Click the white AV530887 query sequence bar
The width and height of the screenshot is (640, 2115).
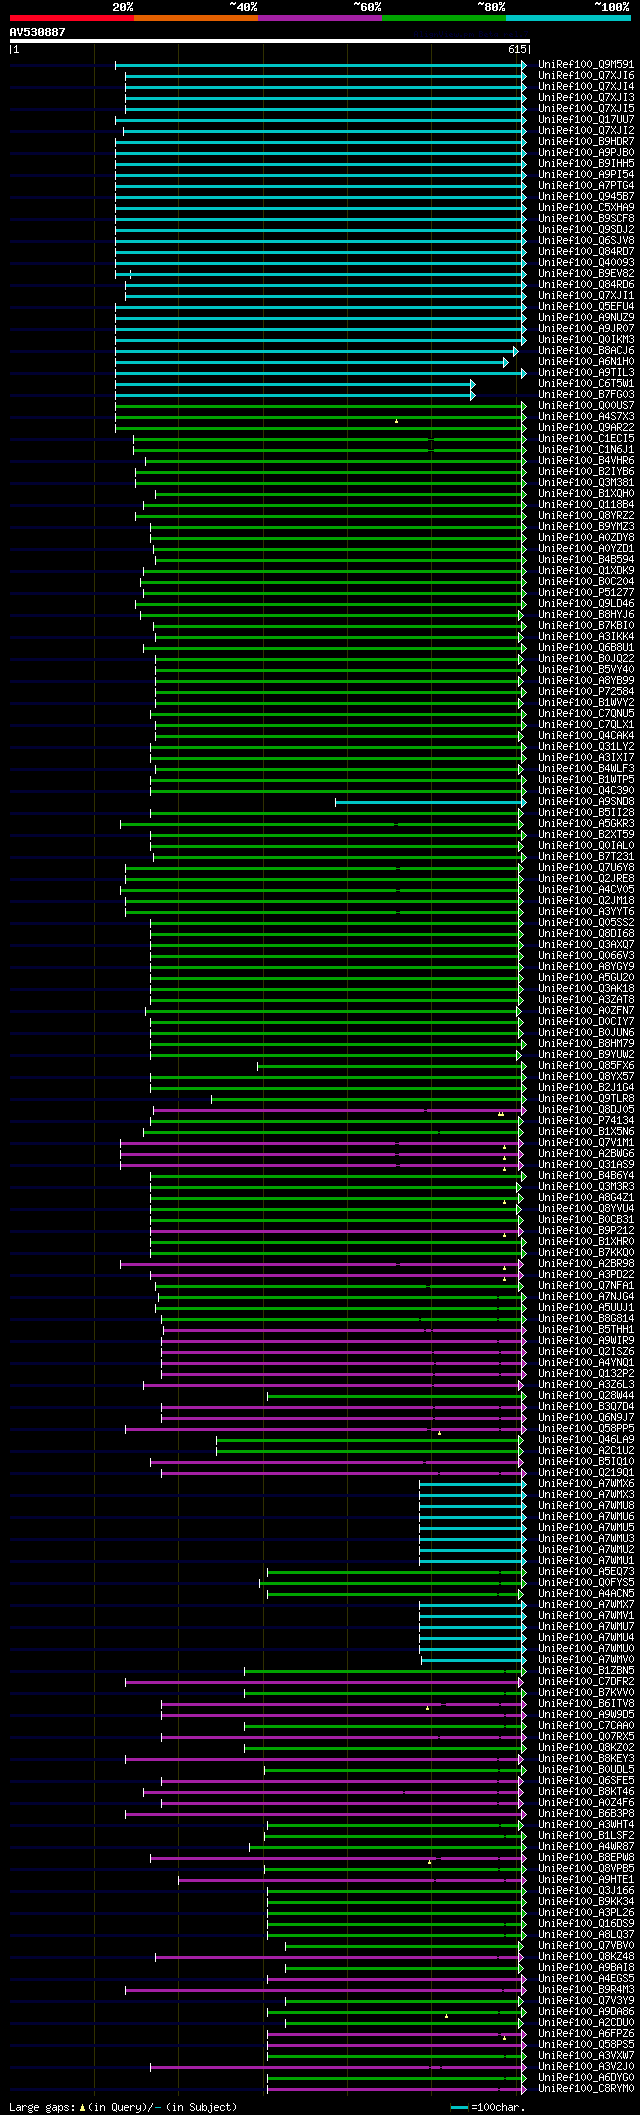[x=269, y=41]
